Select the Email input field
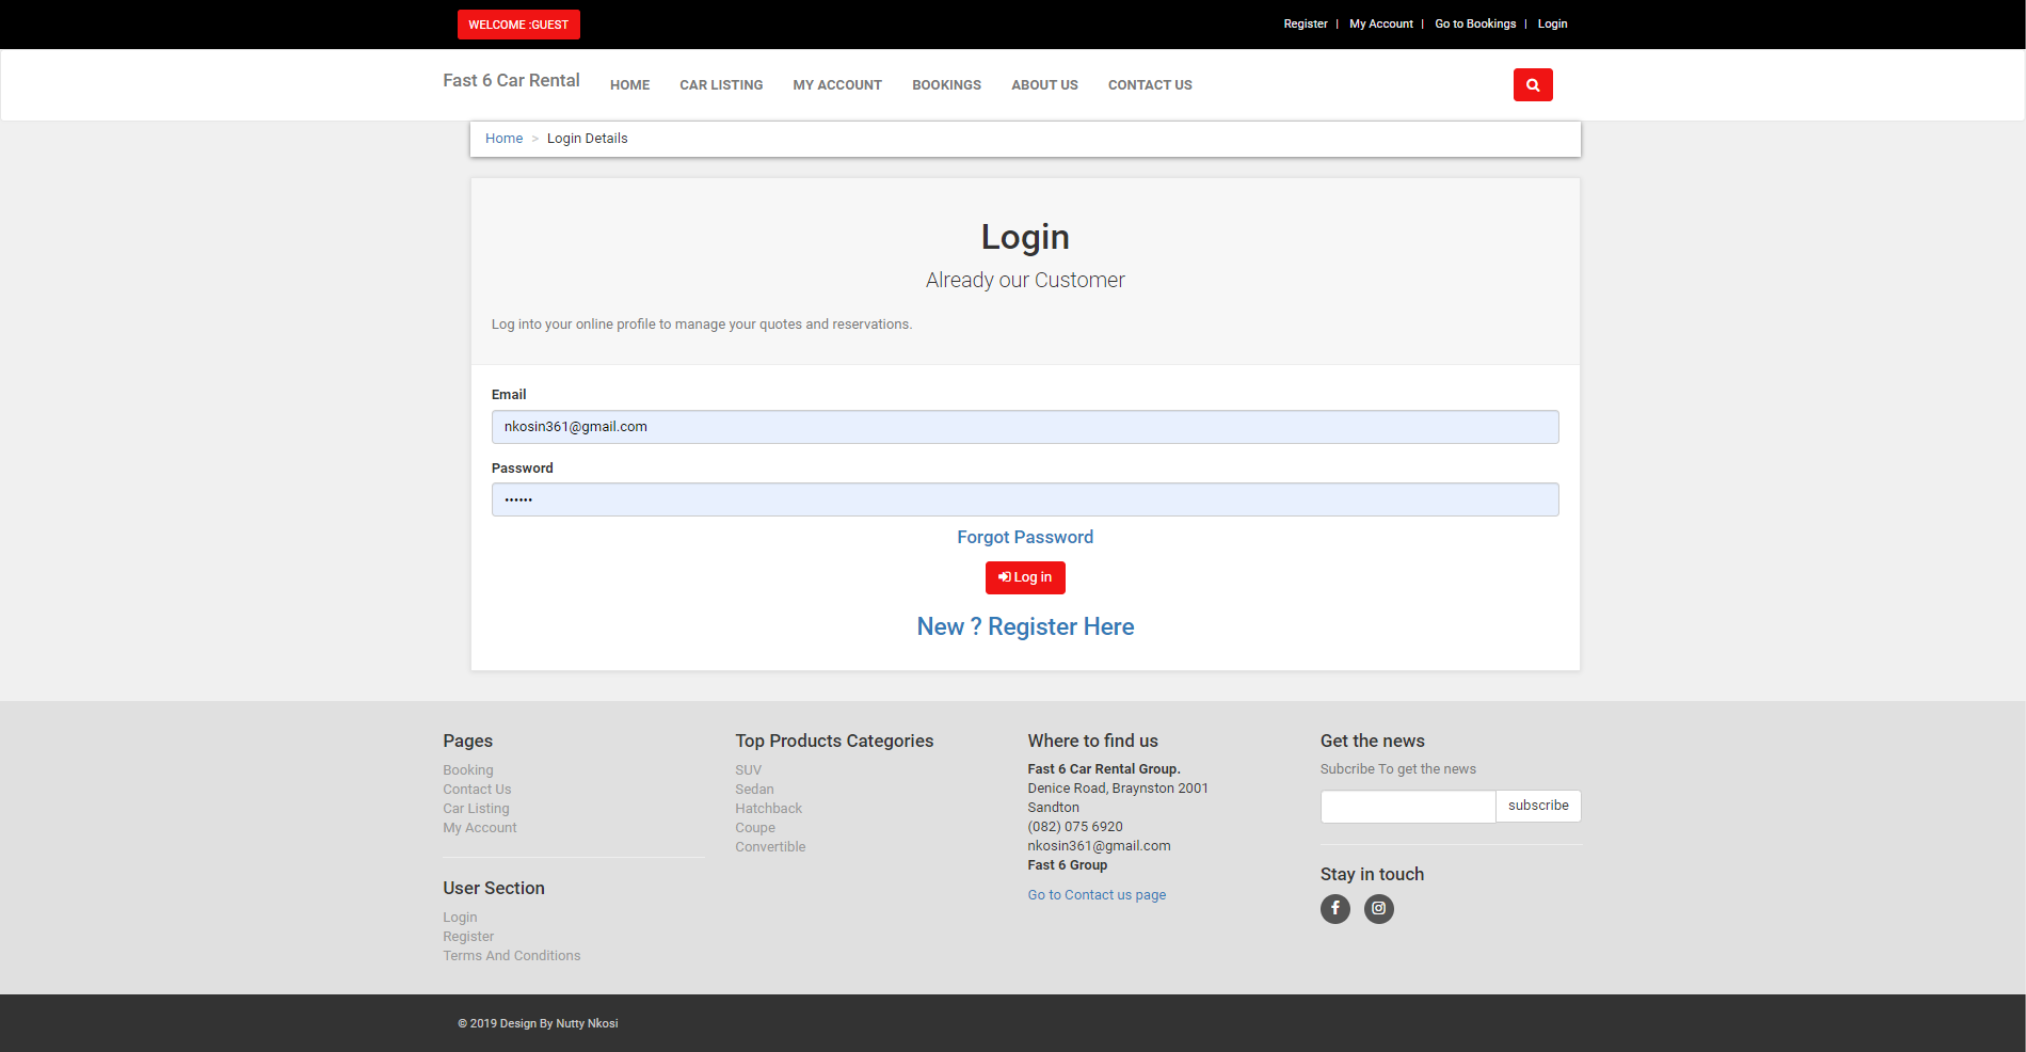Viewport: 2026px width, 1052px height. [x=1024, y=426]
